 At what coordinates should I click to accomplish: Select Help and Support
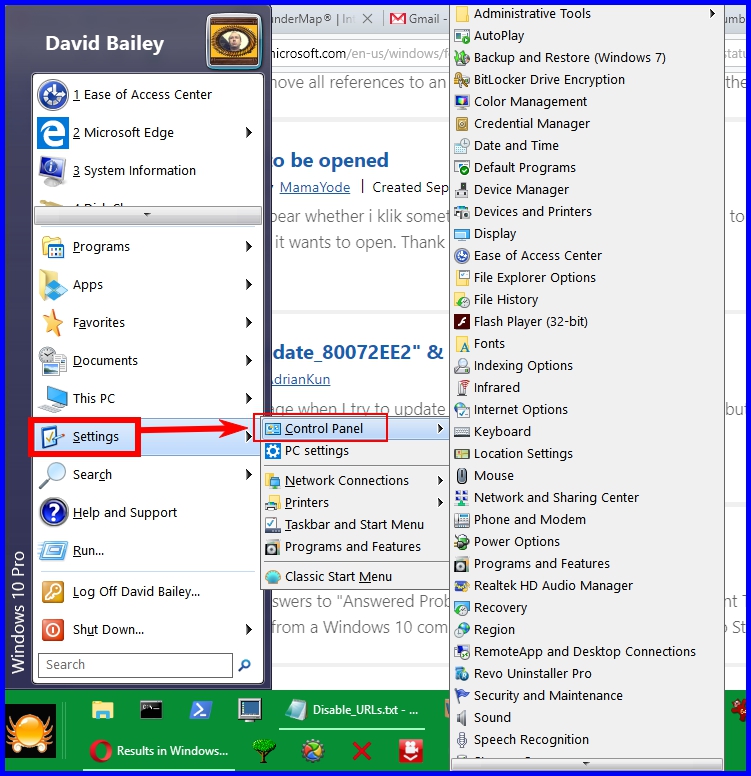(148, 513)
